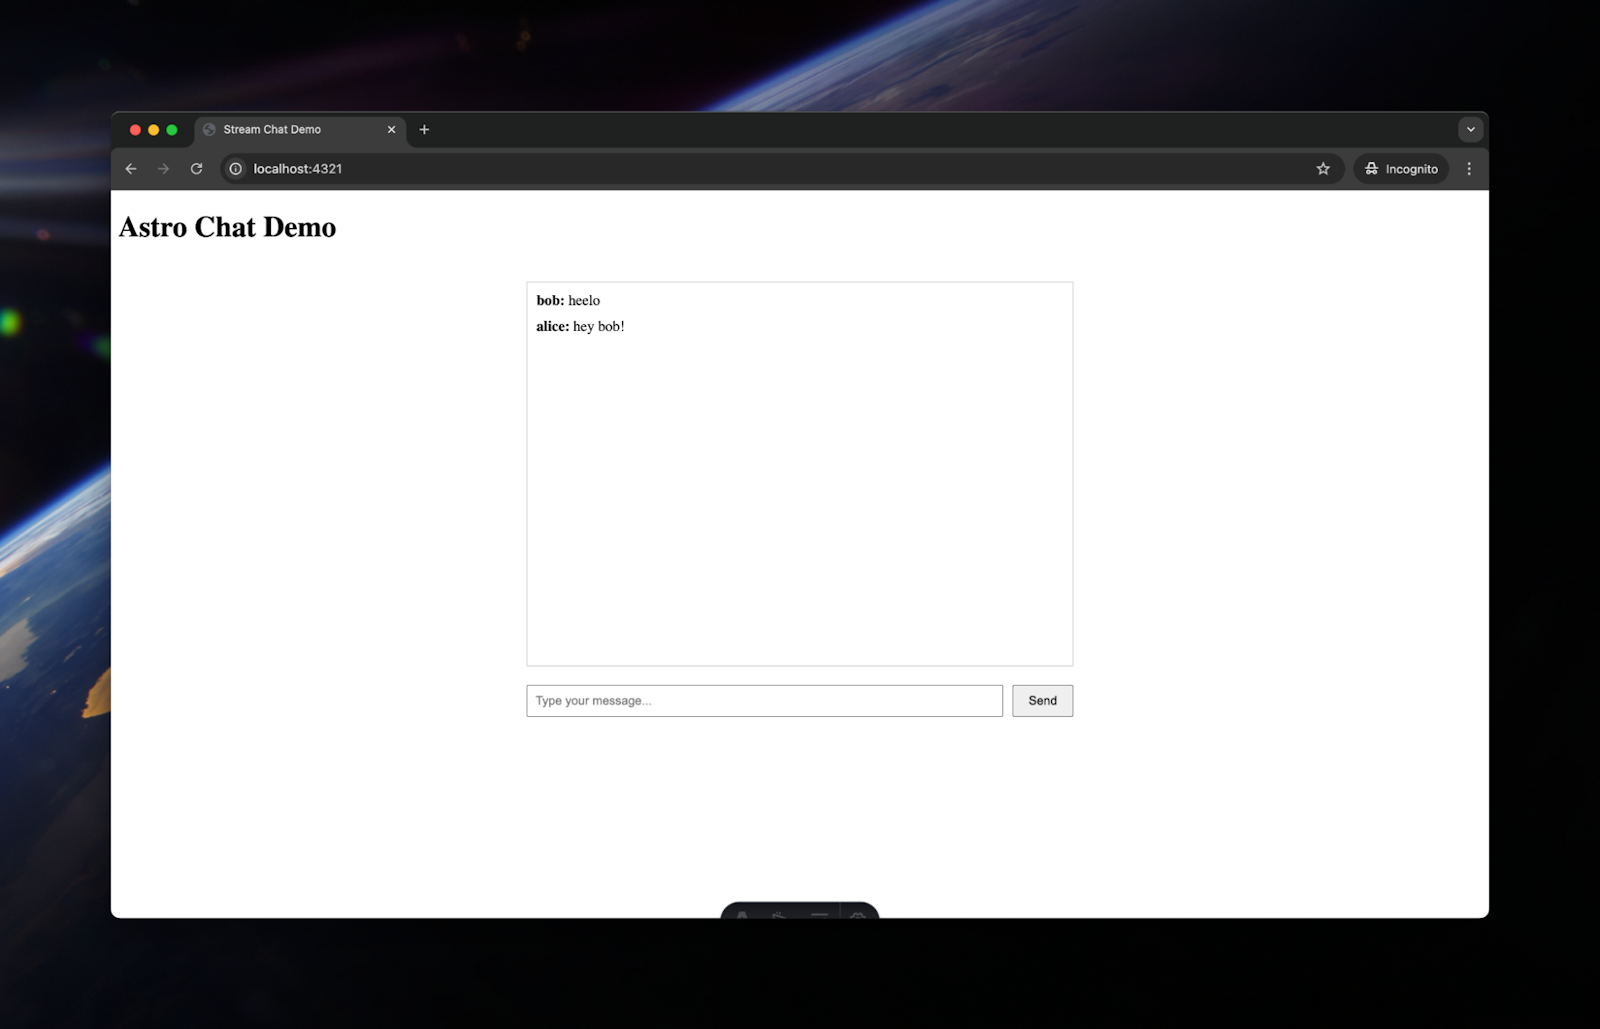The height and width of the screenshot is (1029, 1600).
Task: Open the Chrome three-dot menu
Action: 1469,168
